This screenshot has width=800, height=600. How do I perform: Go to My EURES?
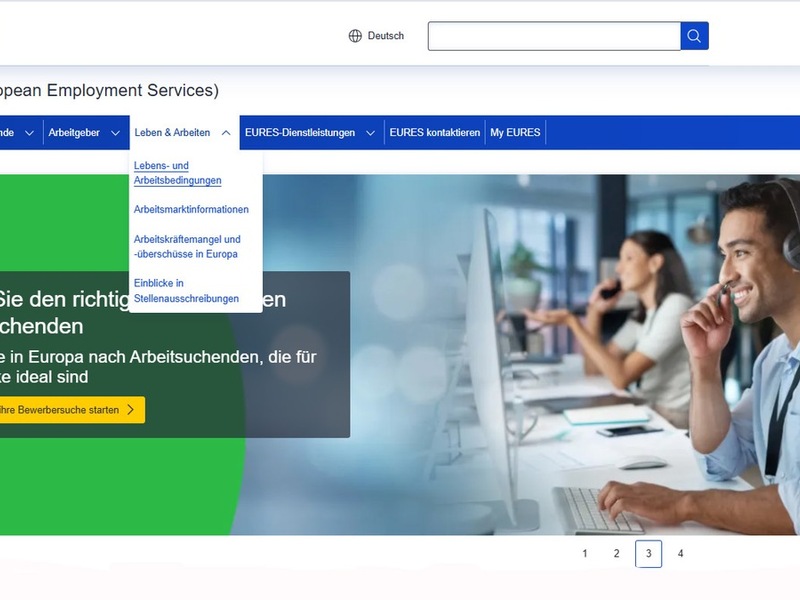tap(515, 133)
